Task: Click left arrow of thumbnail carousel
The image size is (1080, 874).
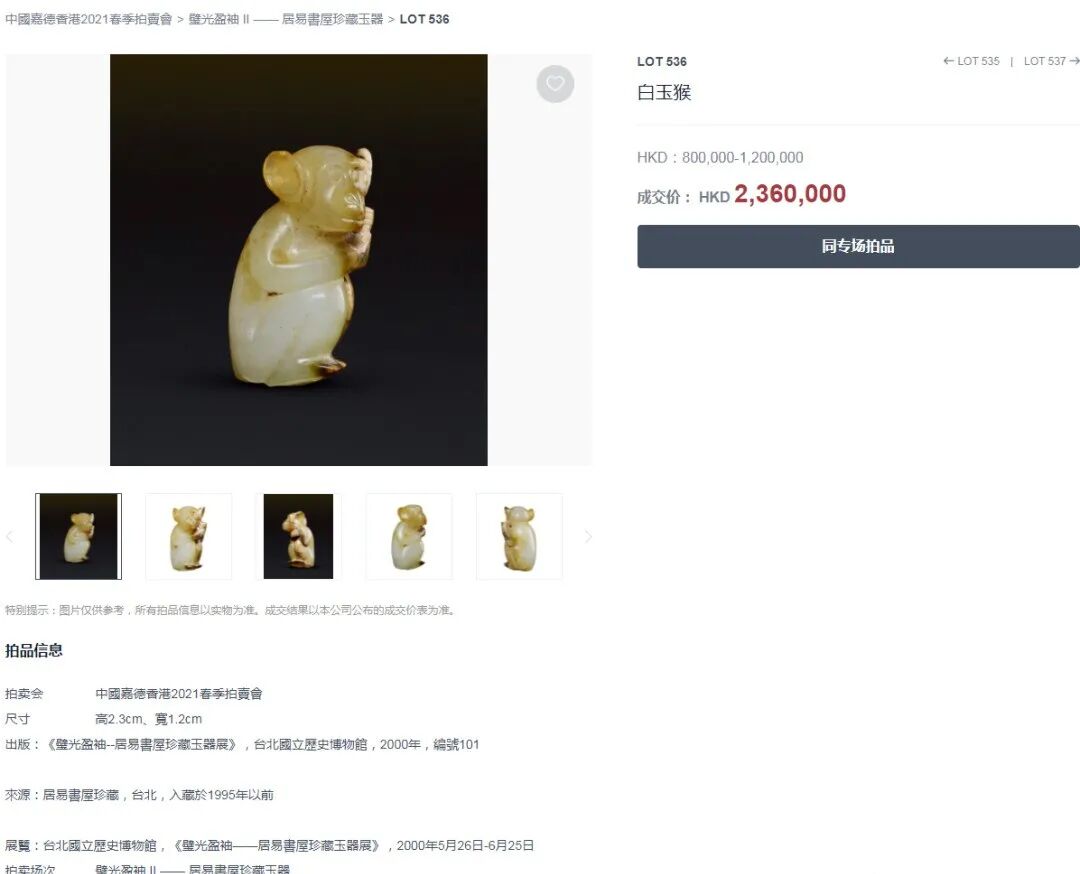Action: 10,537
